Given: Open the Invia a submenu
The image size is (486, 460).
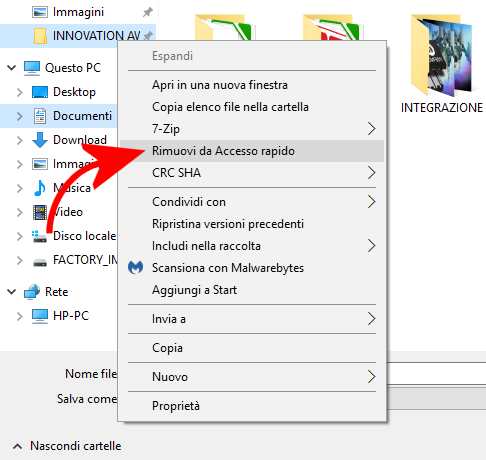Looking at the screenshot, I should [x=252, y=319].
